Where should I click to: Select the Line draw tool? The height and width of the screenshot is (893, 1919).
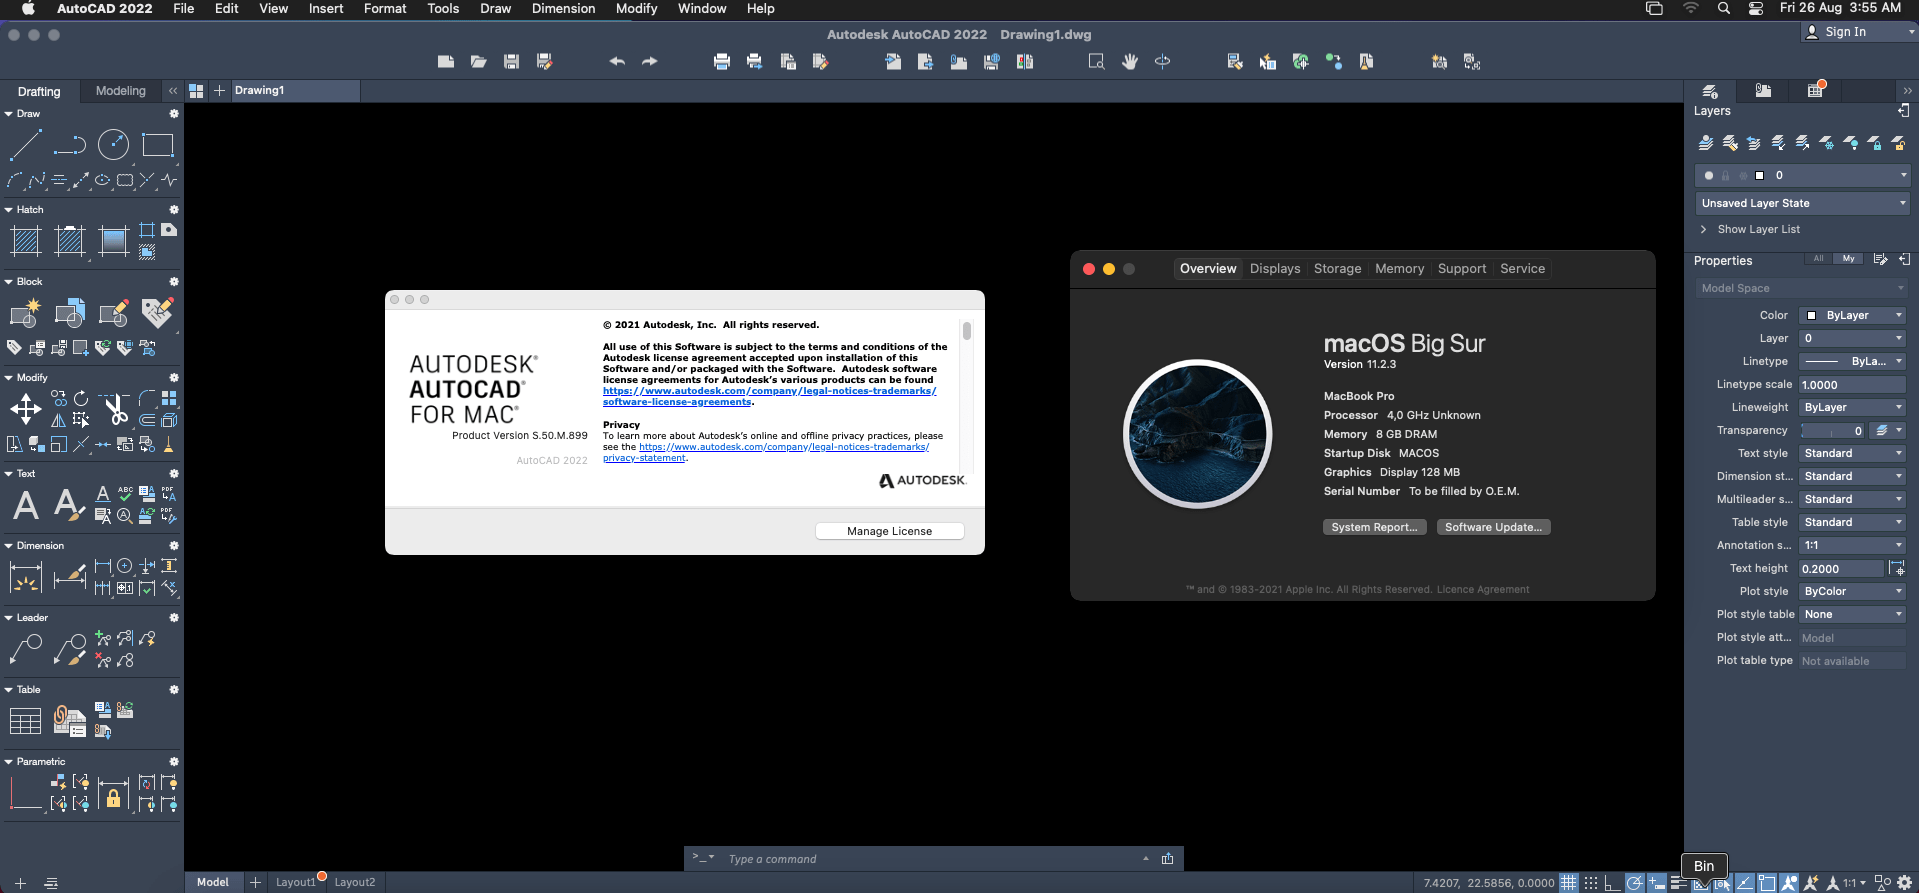[x=25, y=145]
